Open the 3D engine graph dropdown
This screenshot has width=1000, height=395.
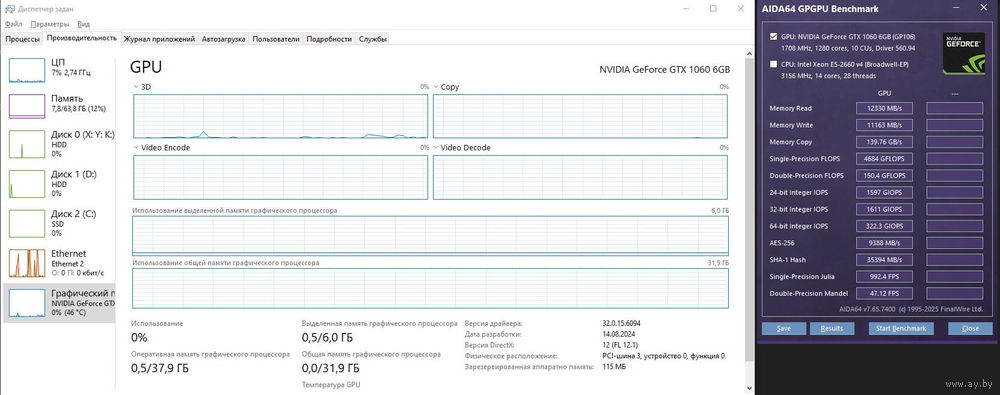[x=136, y=87]
